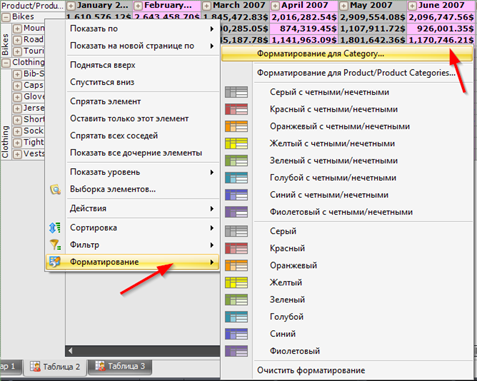Click the plain light-blue style icon next to Голубой
Viewport: 477px width, 381px height.
click(x=236, y=317)
